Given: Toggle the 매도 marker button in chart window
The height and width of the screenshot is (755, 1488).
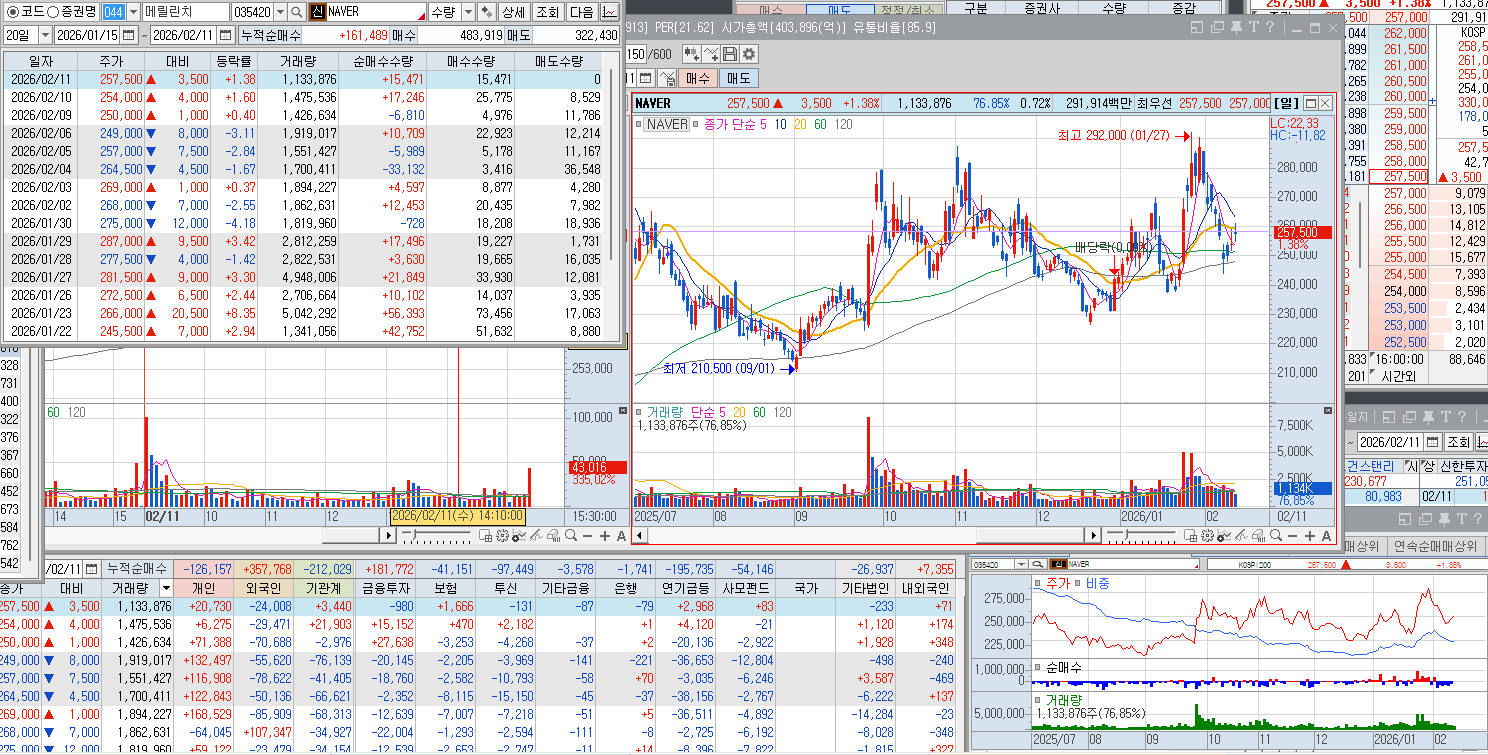Looking at the screenshot, I should click(x=738, y=78).
